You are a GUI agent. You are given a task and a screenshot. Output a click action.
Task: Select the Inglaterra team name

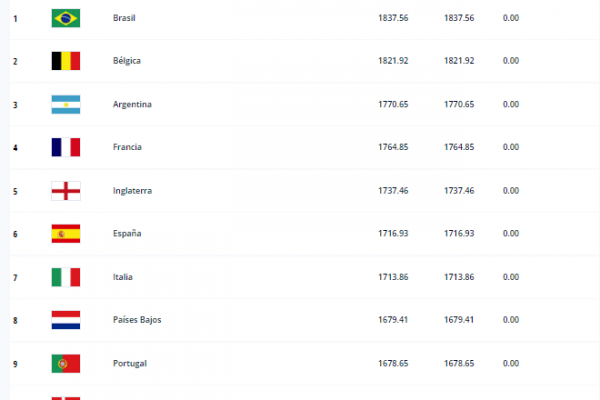point(132,191)
